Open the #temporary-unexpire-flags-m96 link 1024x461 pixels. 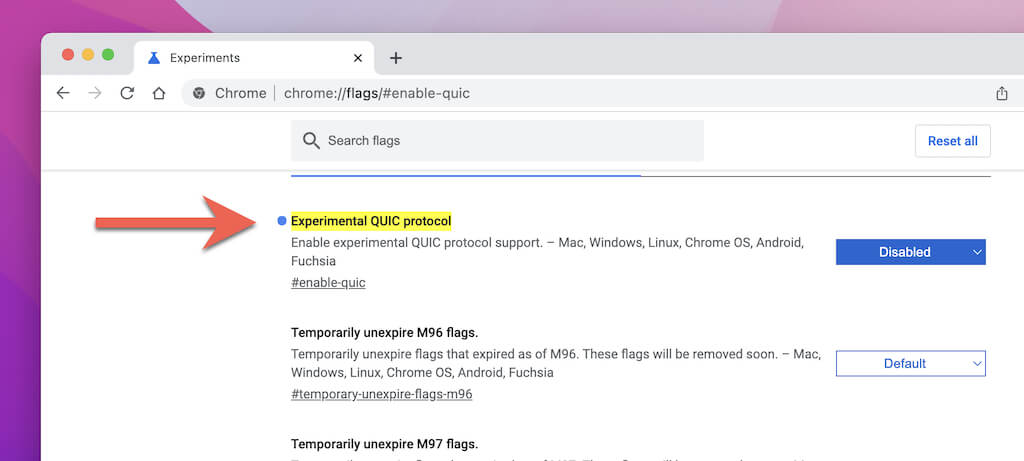pyautogui.click(x=381, y=394)
